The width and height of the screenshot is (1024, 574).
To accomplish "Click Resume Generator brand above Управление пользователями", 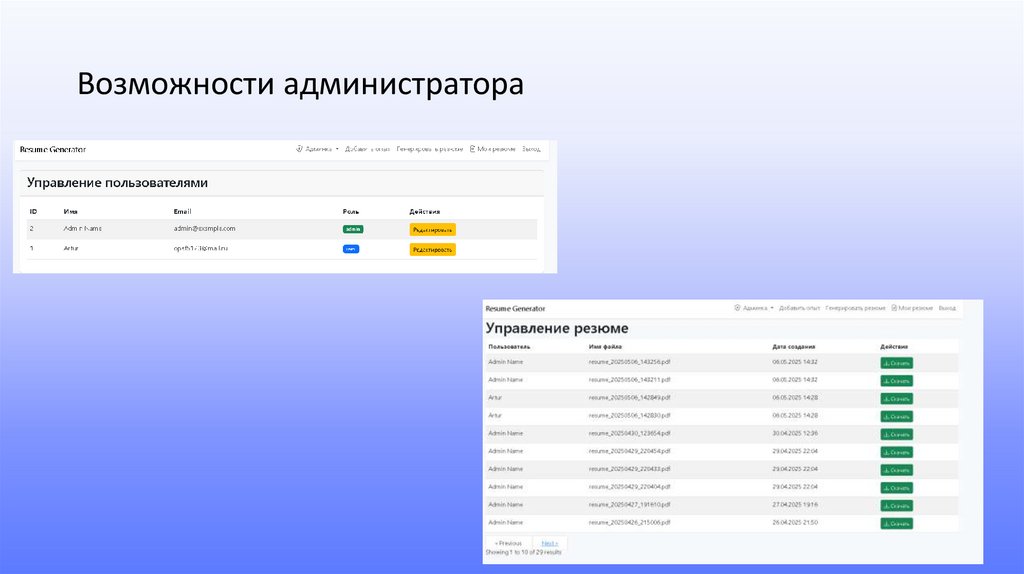I will click(53, 150).
